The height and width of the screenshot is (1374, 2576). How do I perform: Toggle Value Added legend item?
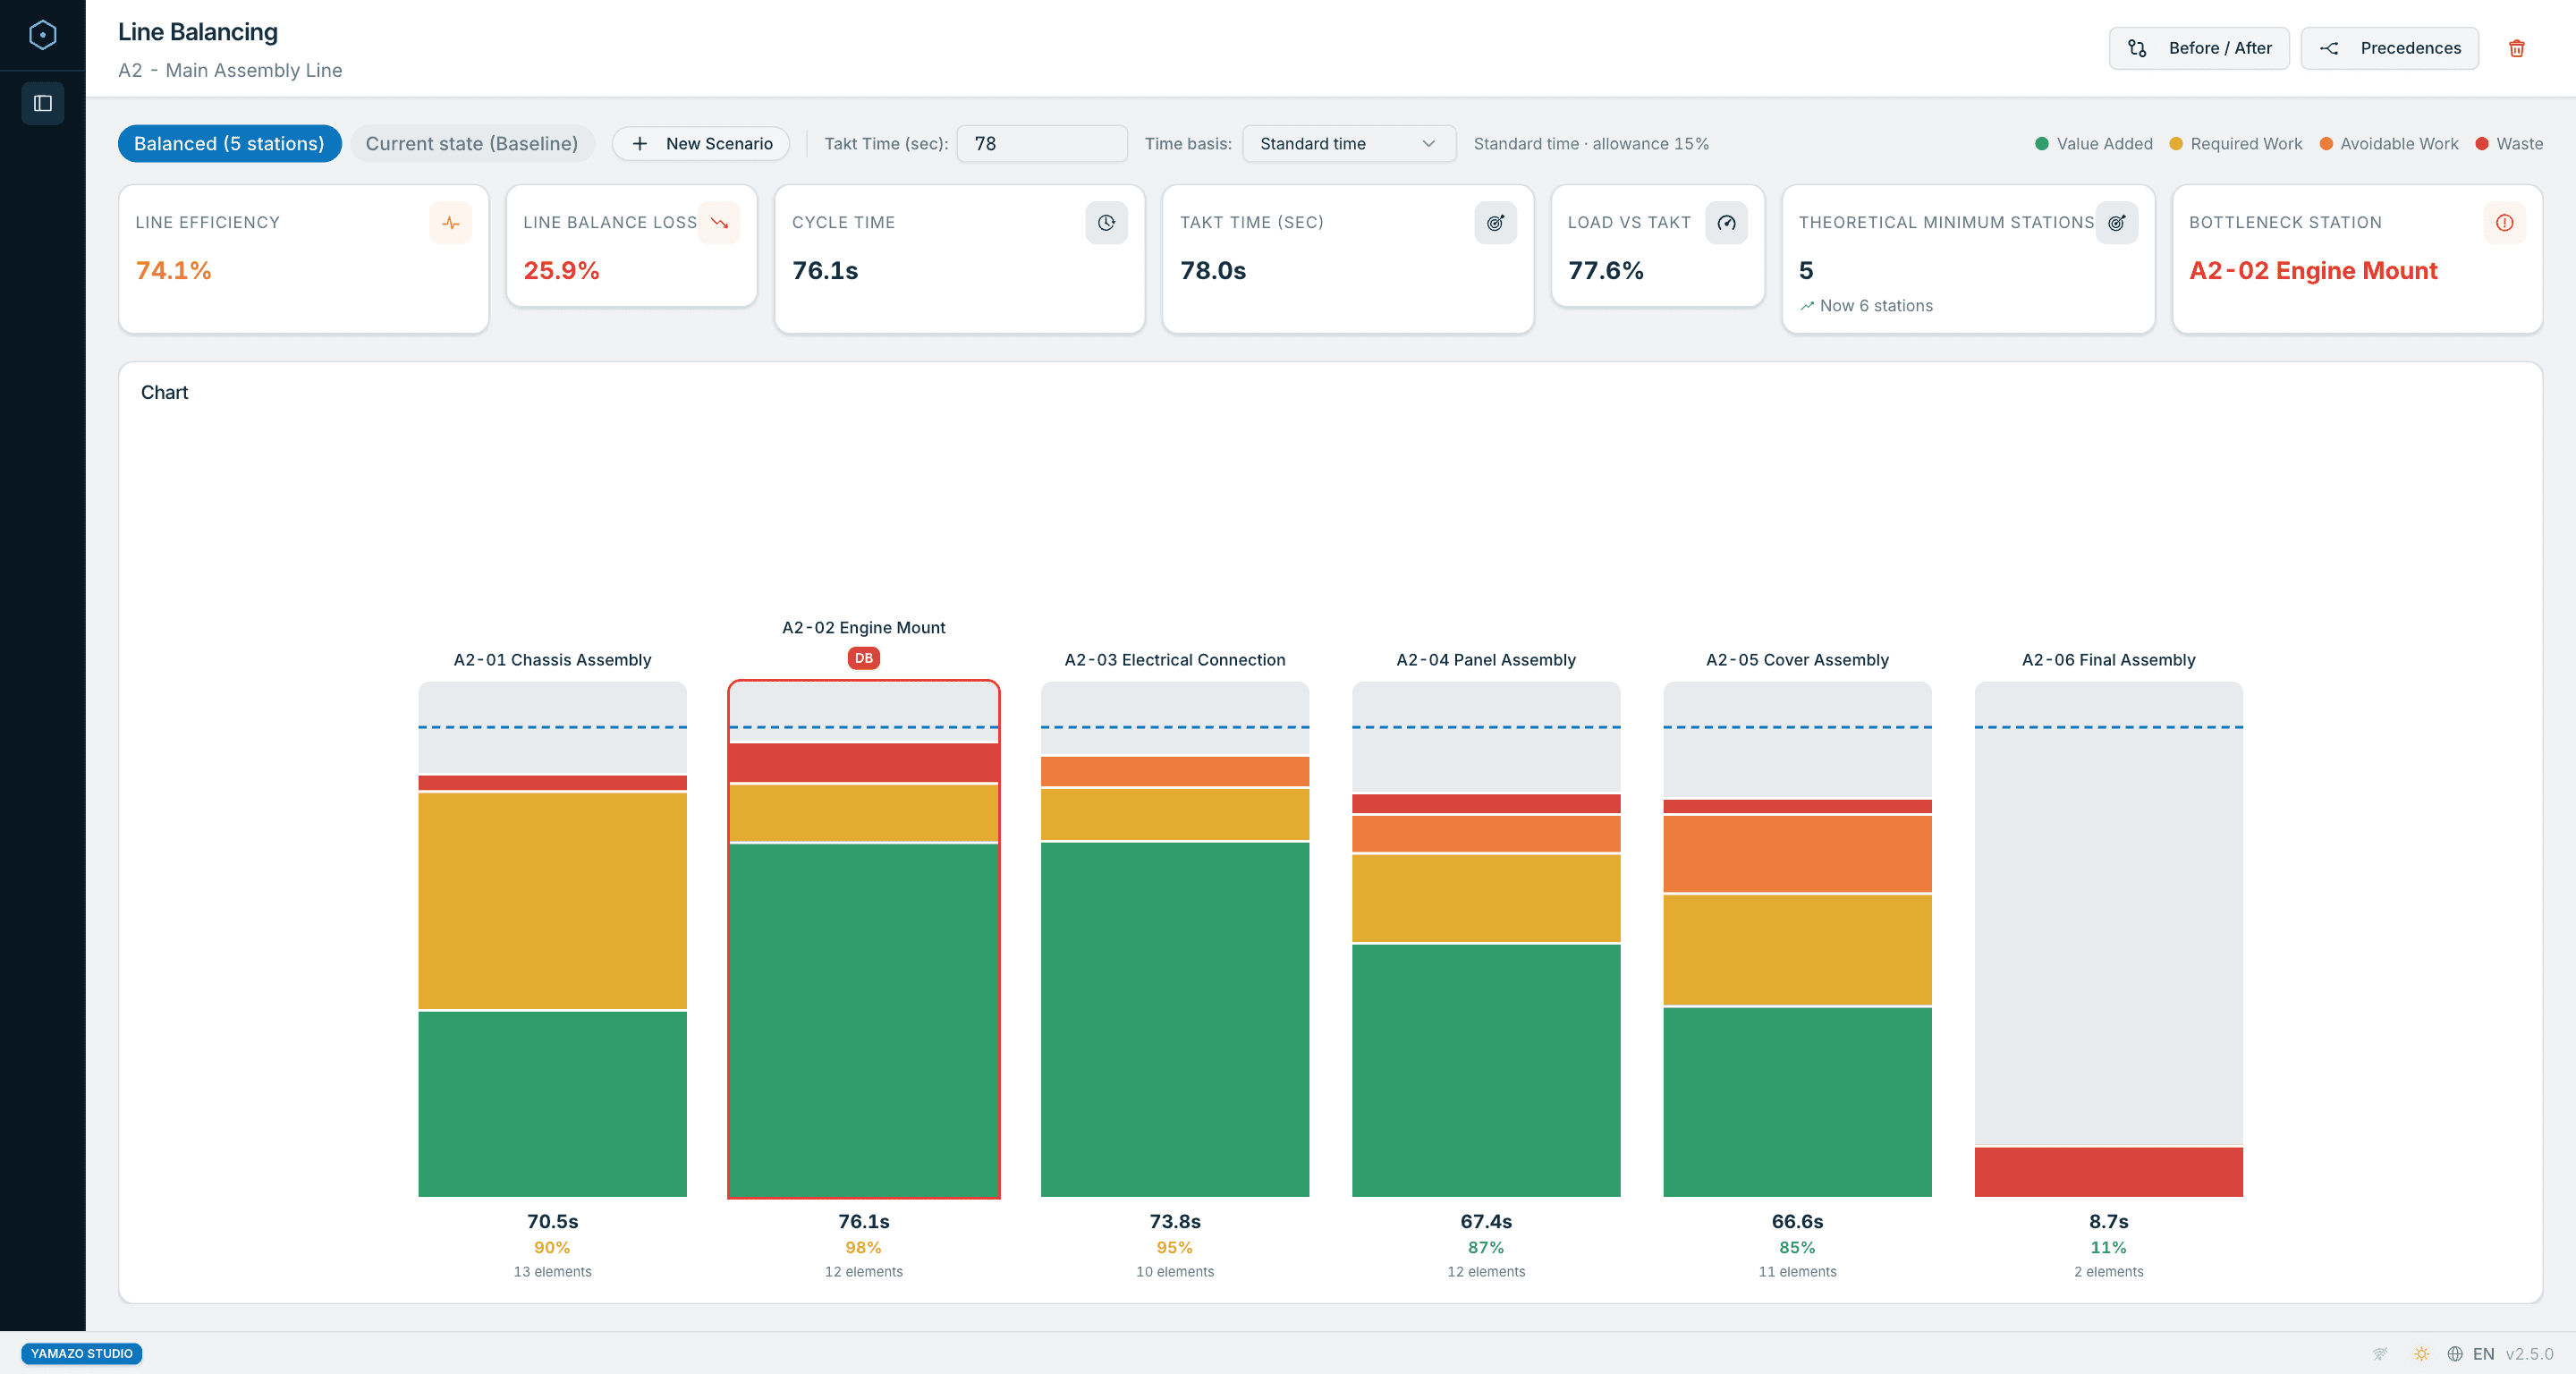(x=2093, y=143)
